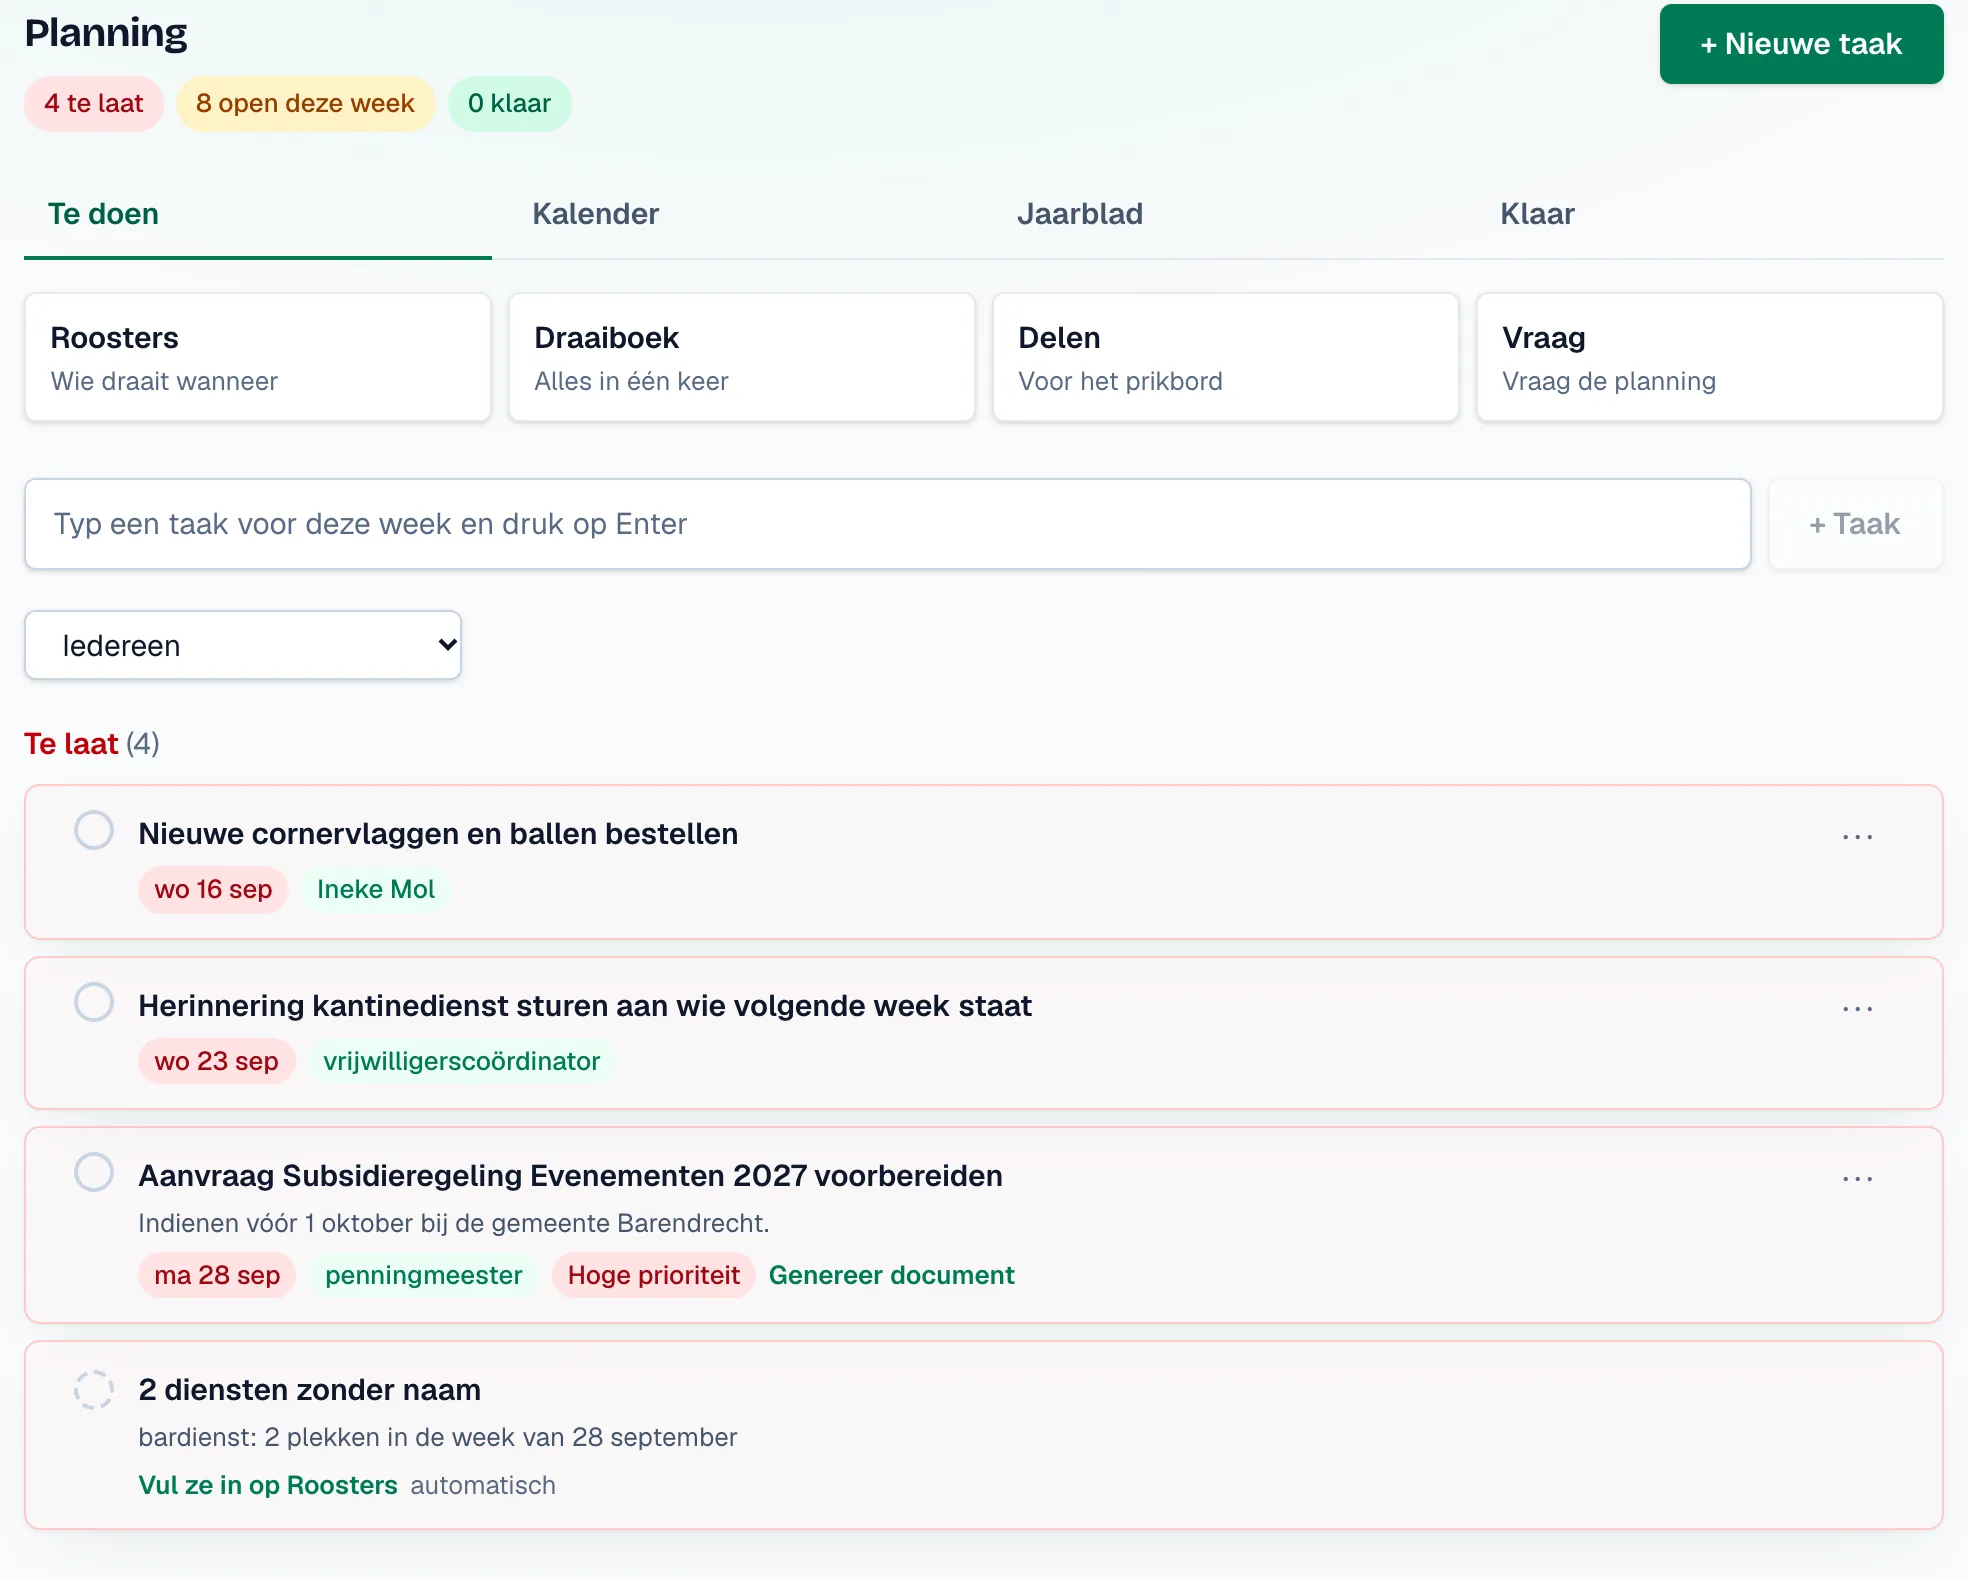Click the Ineke Mol assignee chip
1968x1580 pixels.
coord(376,889)
